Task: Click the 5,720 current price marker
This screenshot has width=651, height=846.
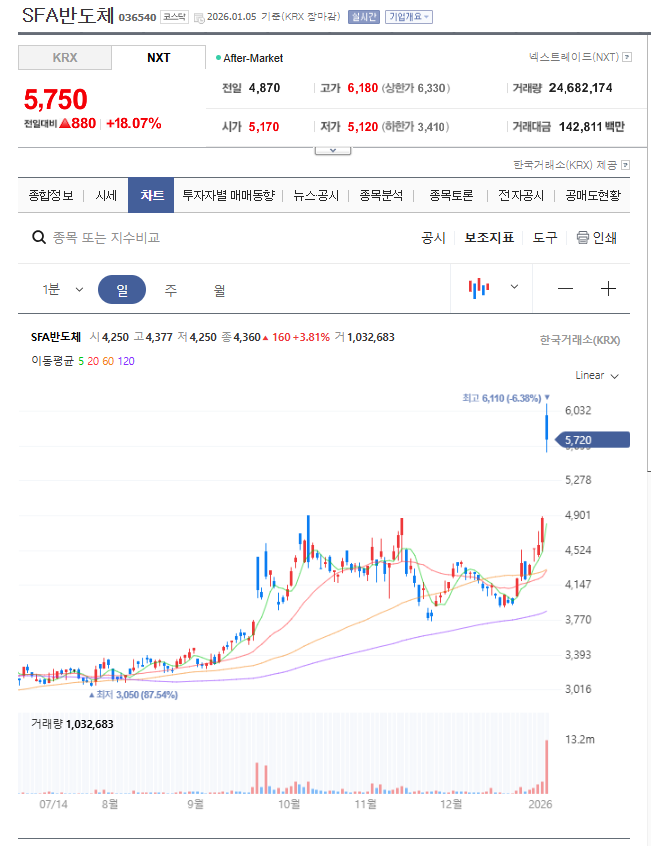Action: [x=593, y=440]
